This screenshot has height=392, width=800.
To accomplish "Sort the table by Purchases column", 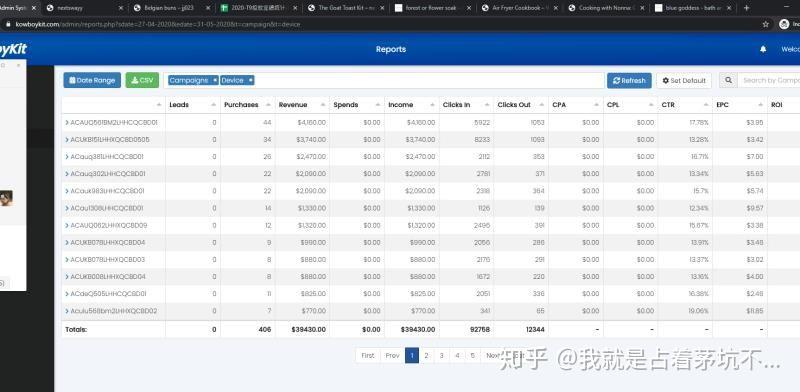I will click(247, 105).
